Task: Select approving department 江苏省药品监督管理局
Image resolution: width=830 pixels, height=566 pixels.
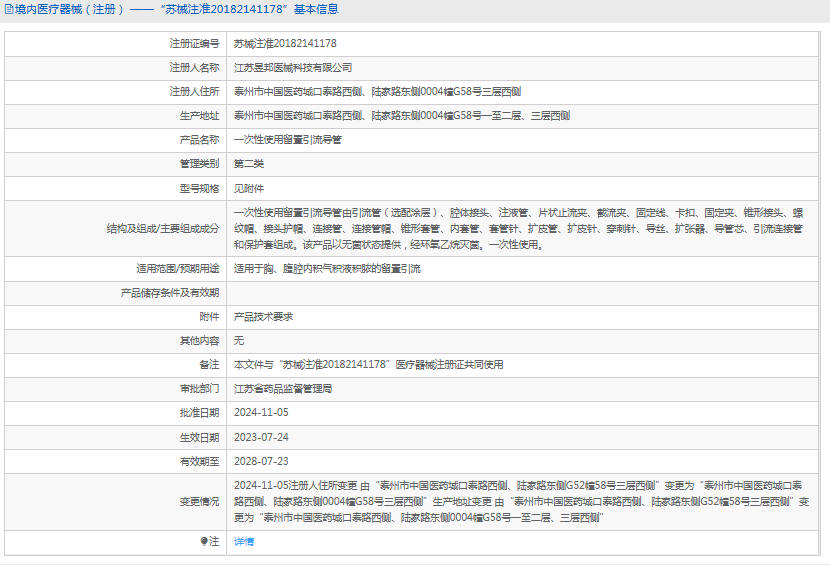Action: (x=283, y=389)
